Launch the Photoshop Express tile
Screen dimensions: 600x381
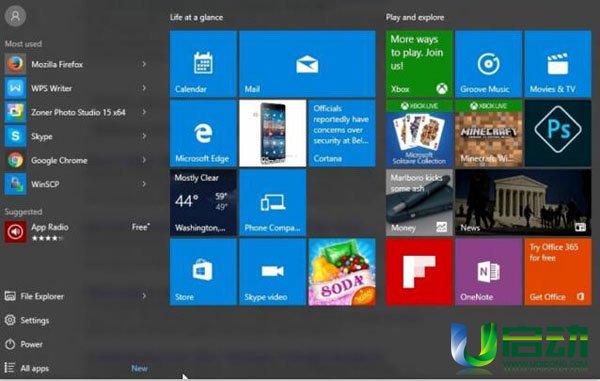click(558, 133)
